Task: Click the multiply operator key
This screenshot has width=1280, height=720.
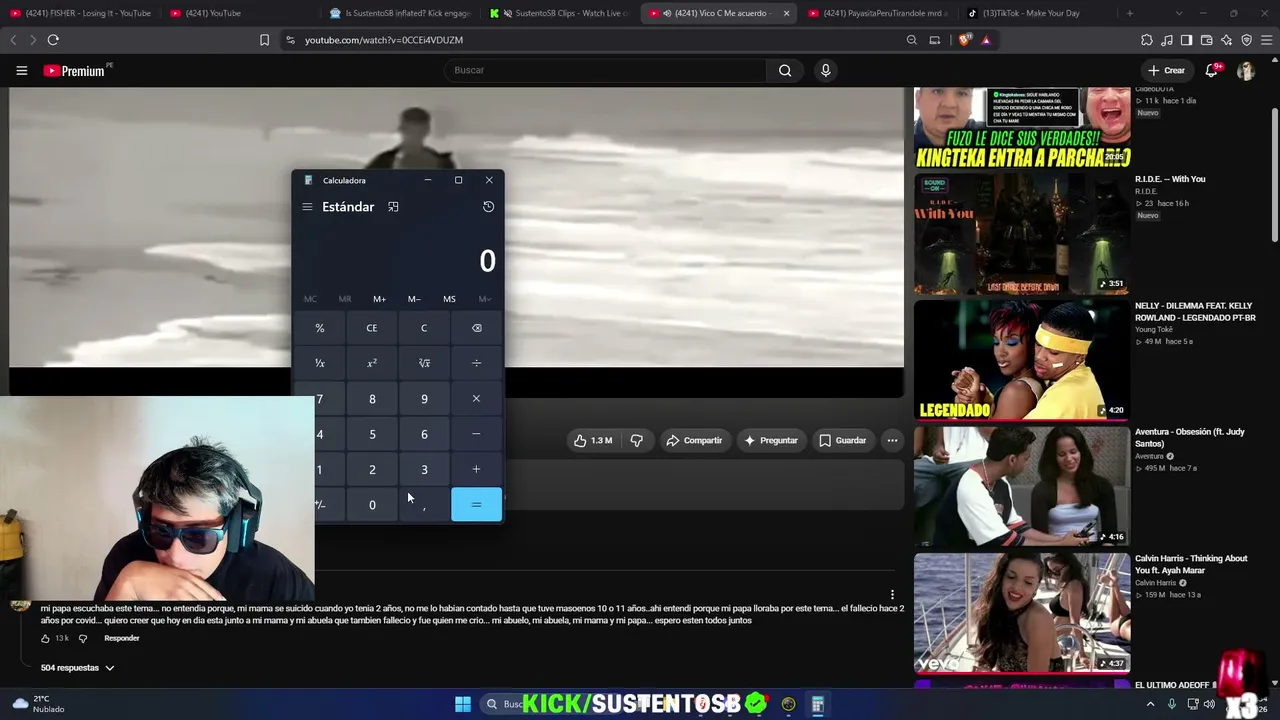Action: 476,399
